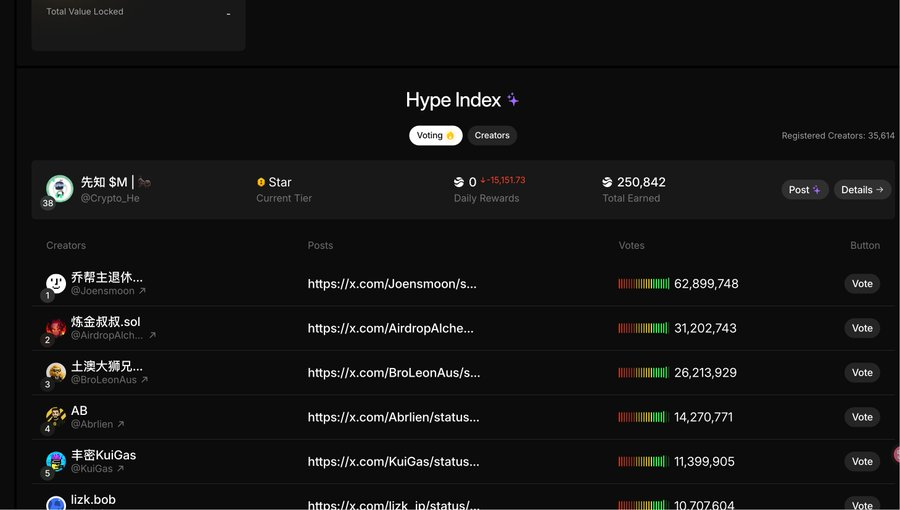Switch to the Creators tab
The width and height of the screenshot is (900, 510).
[492, 135]
